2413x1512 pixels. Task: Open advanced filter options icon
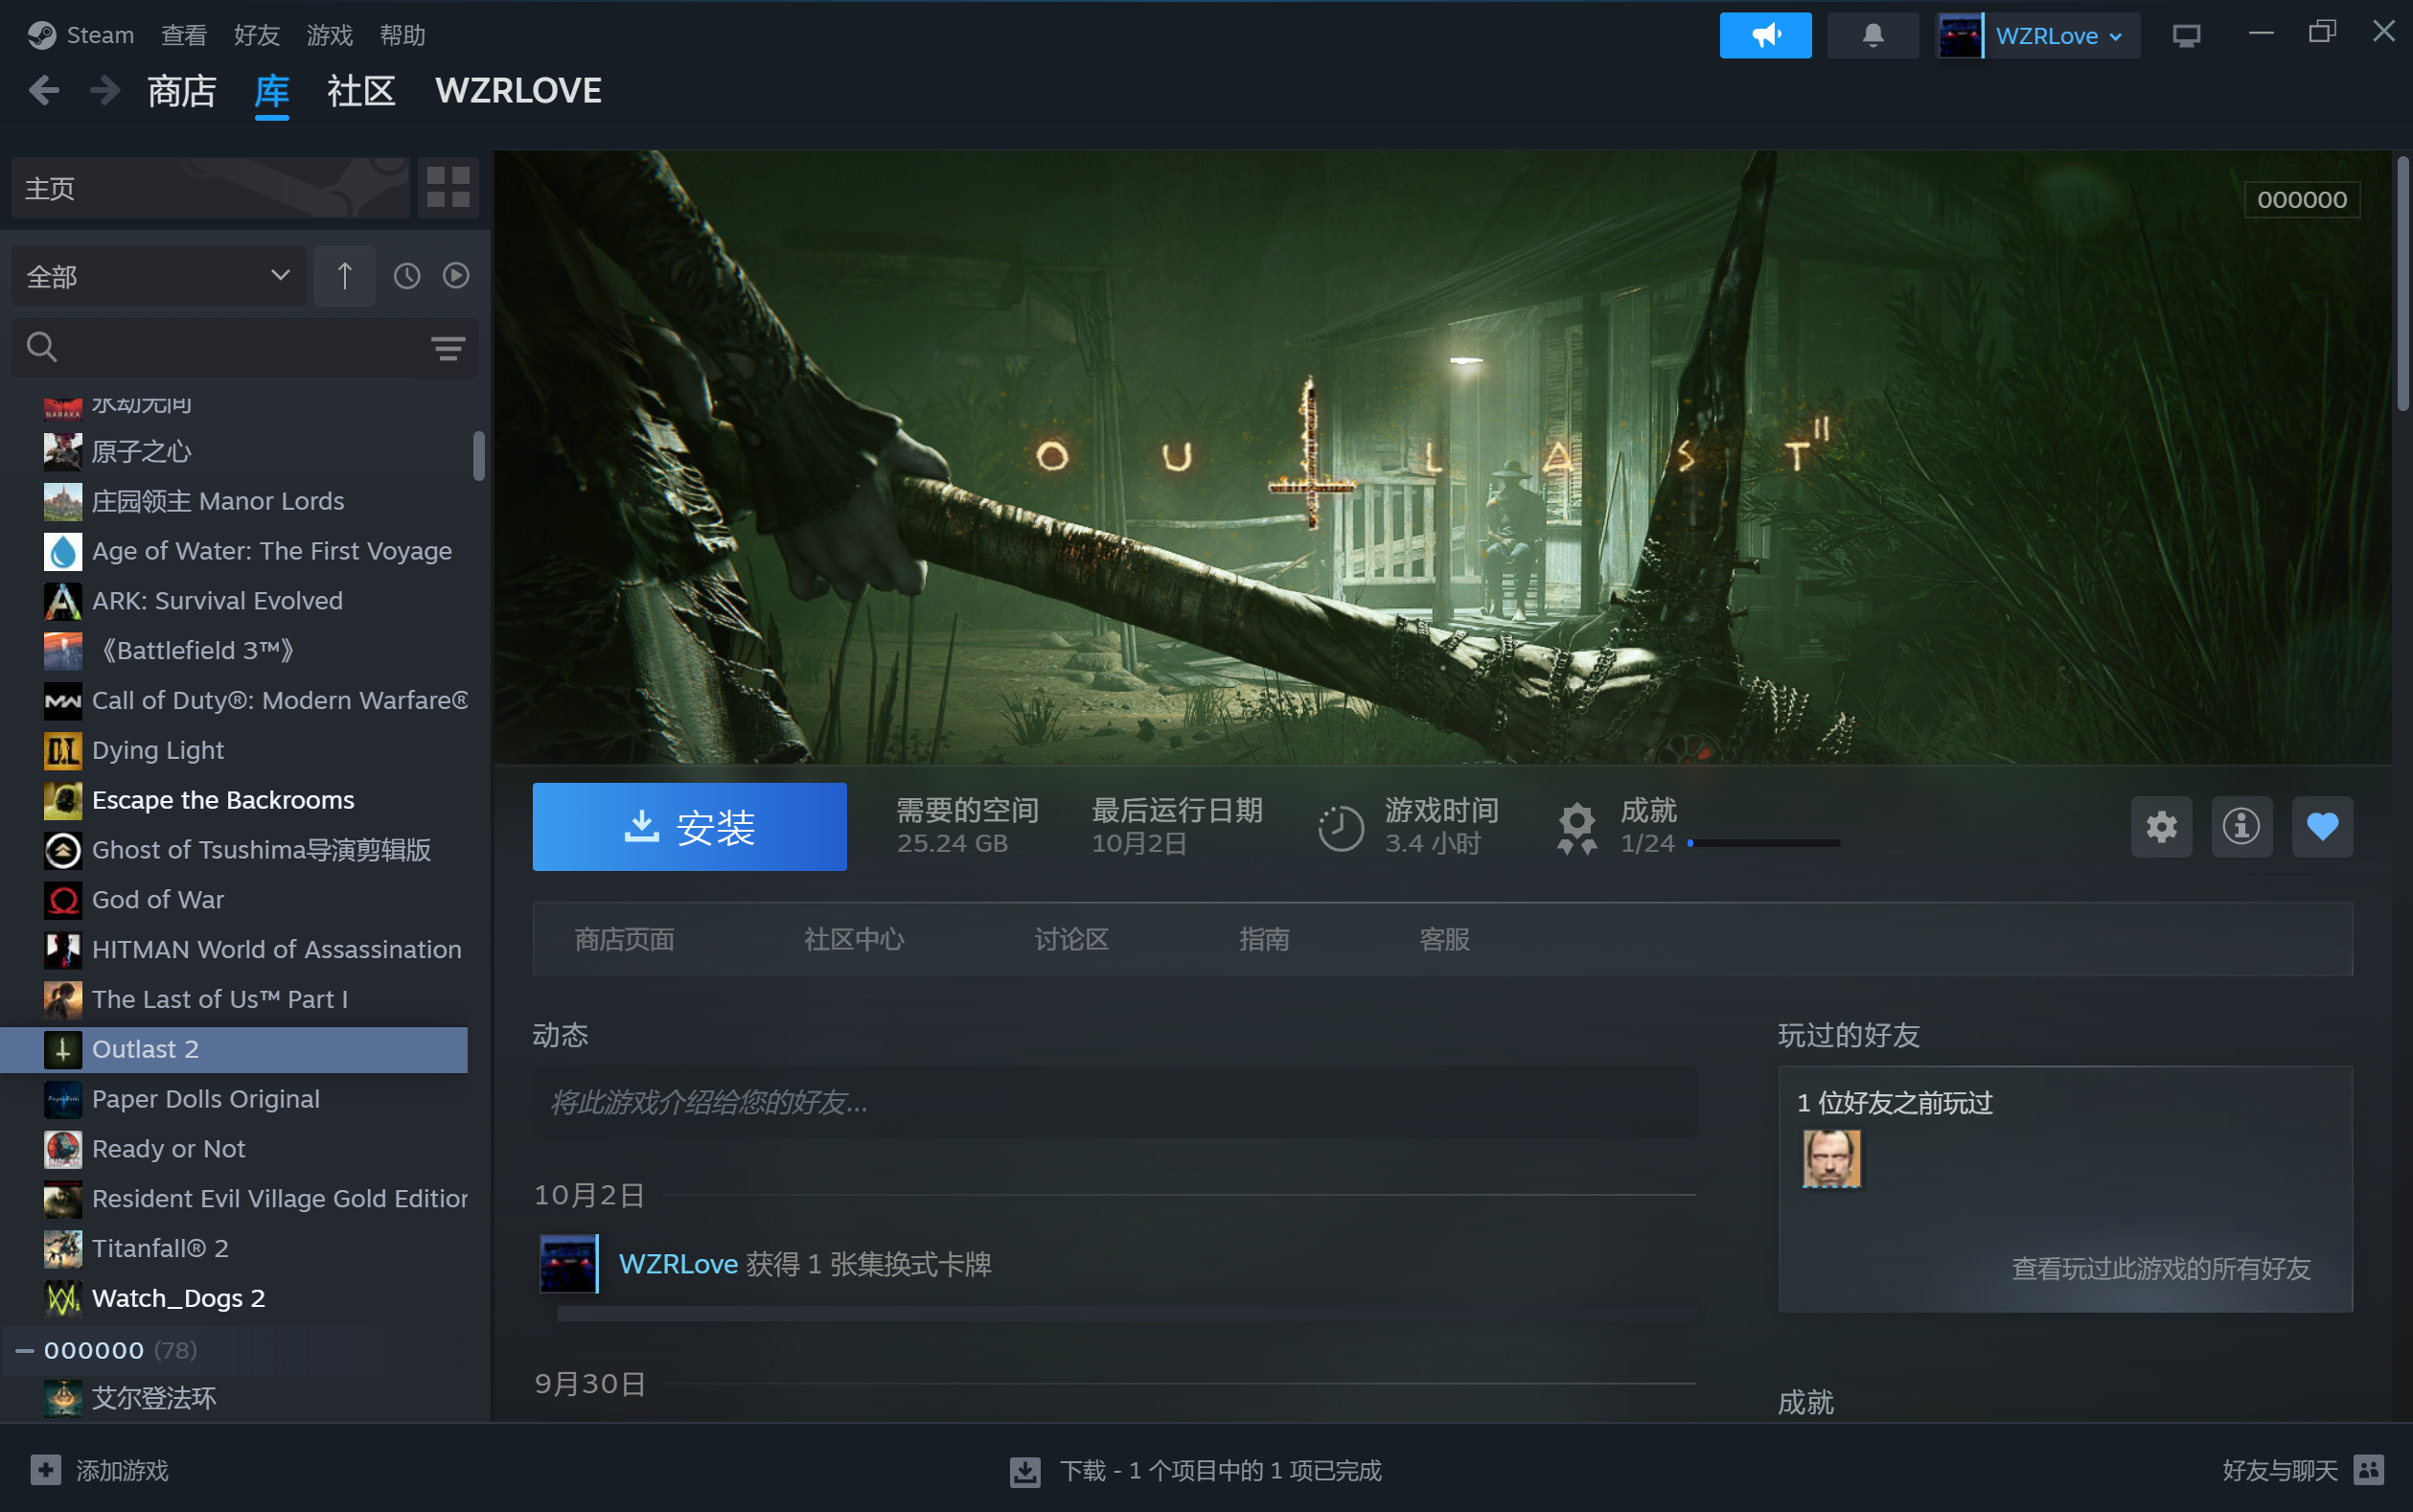click(448, 348)
